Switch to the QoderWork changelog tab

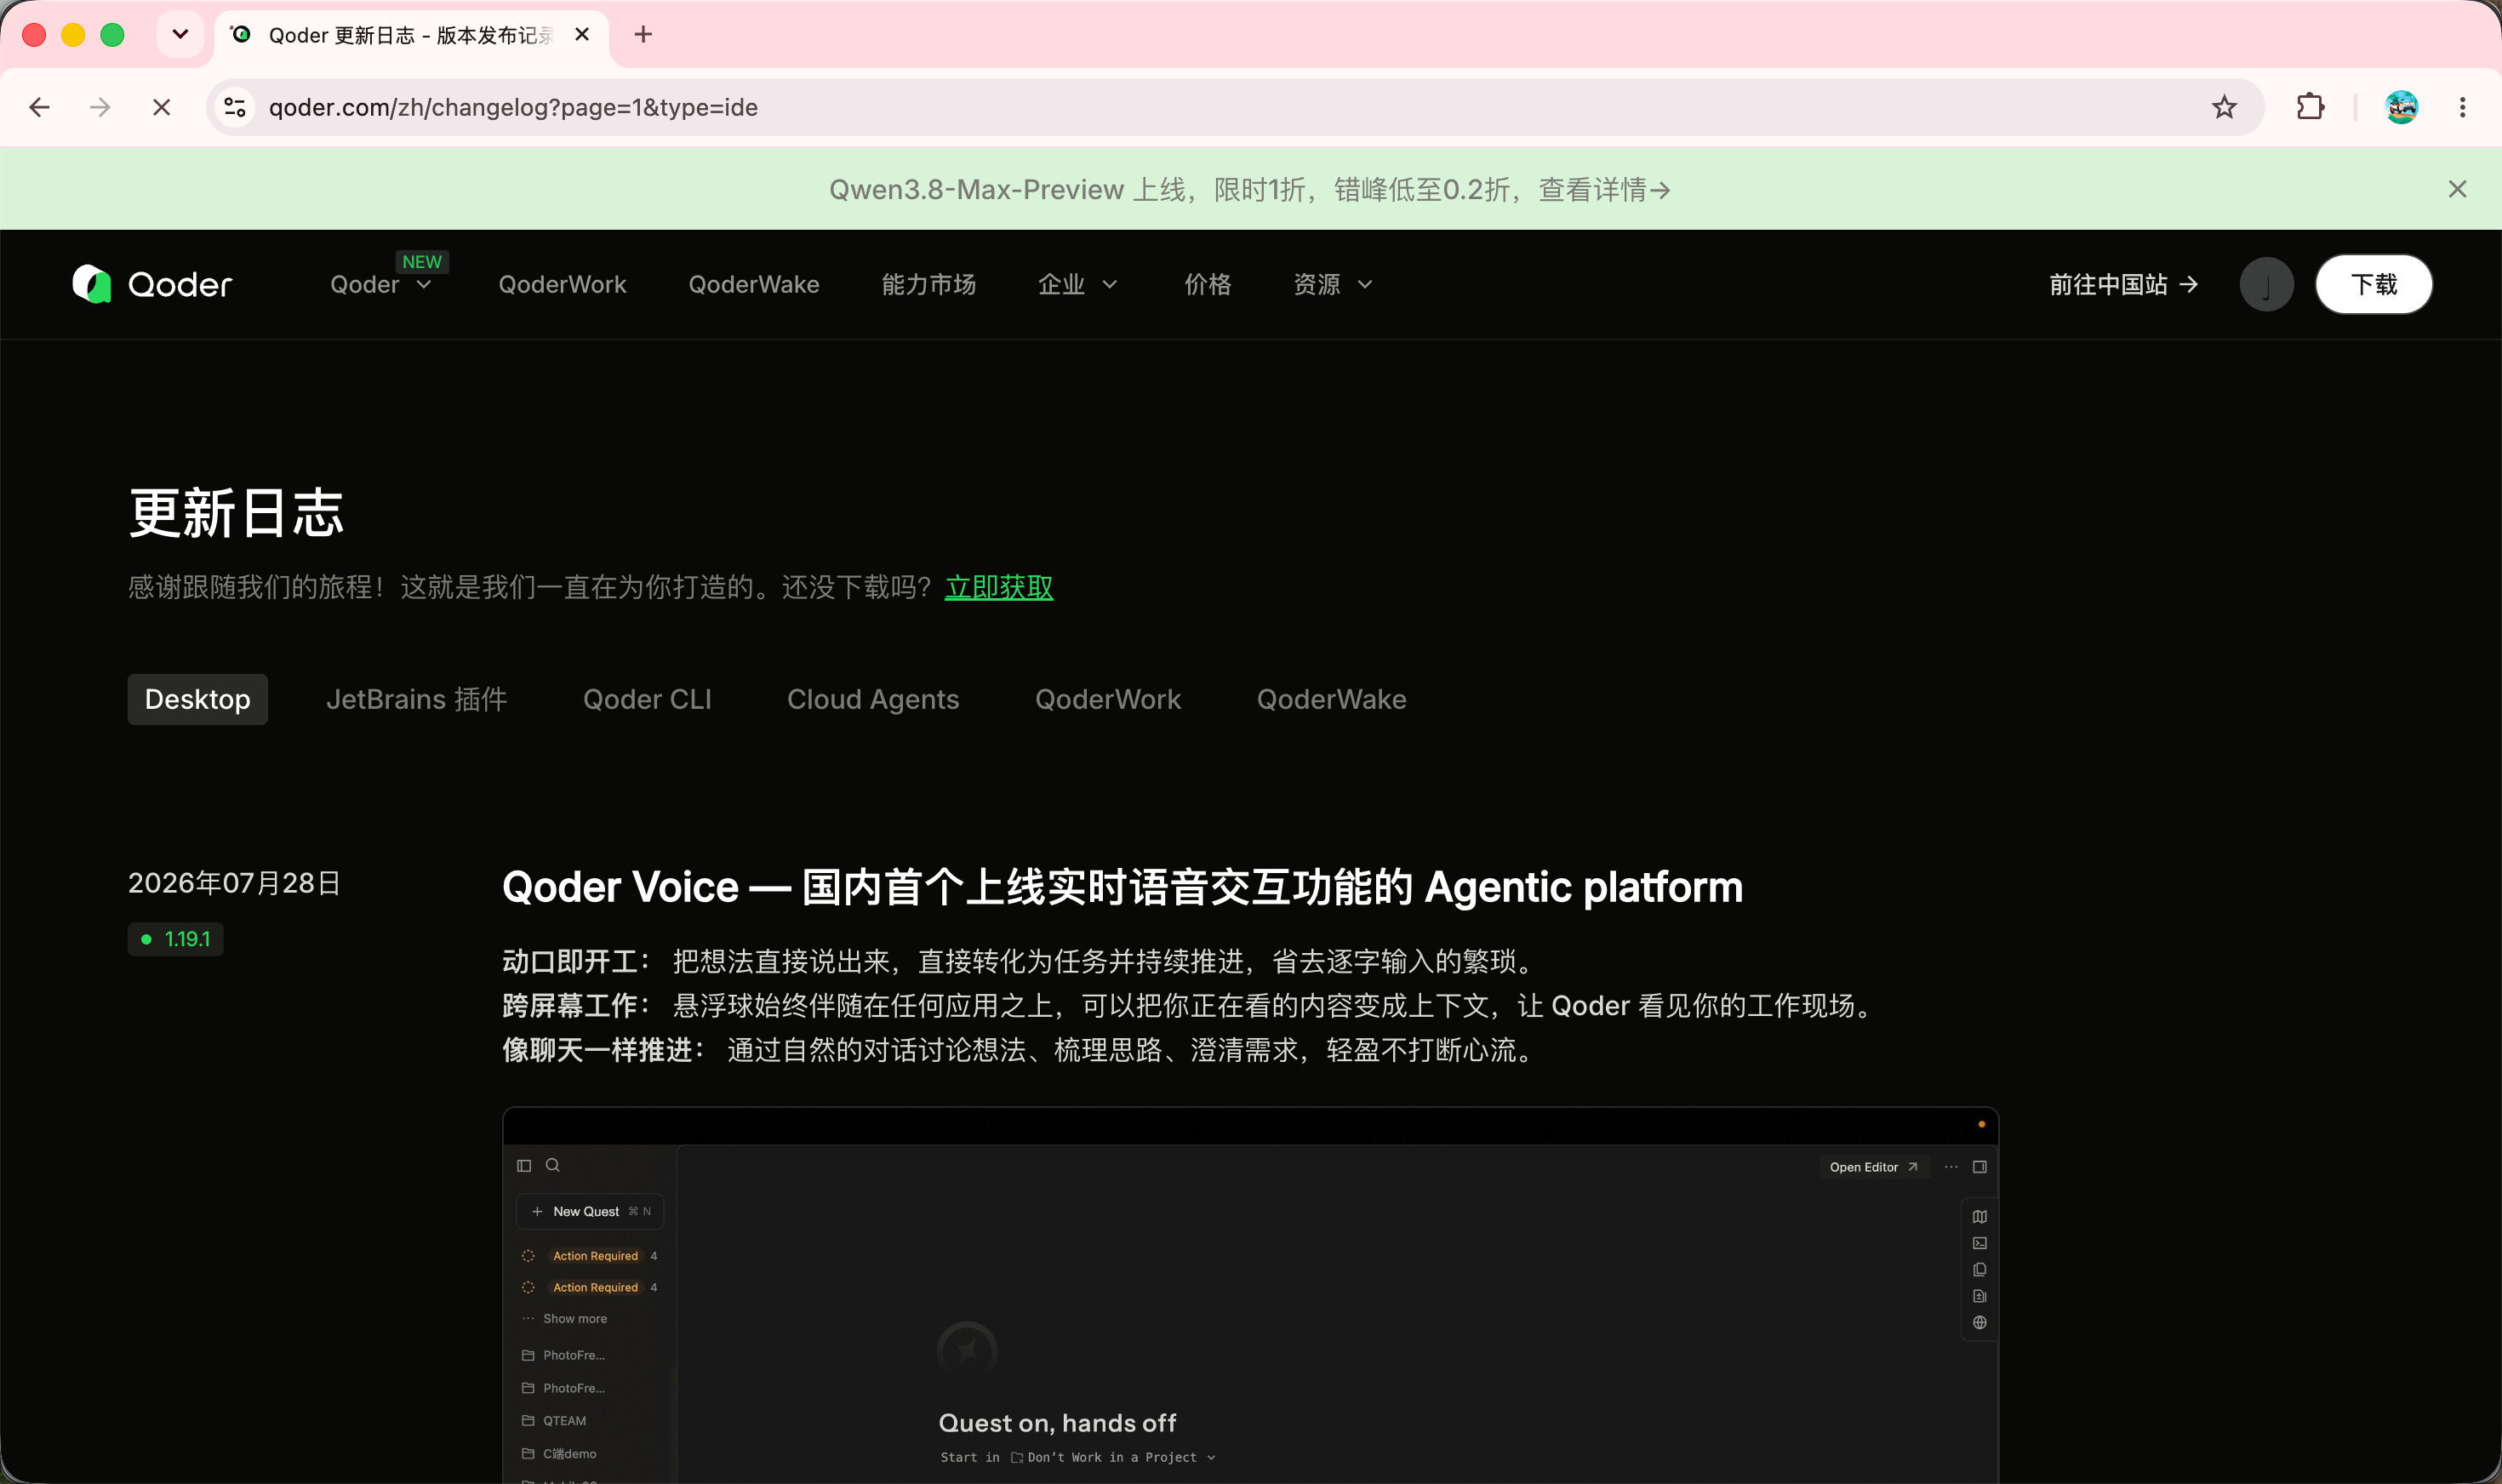[x=1108, y=699]
